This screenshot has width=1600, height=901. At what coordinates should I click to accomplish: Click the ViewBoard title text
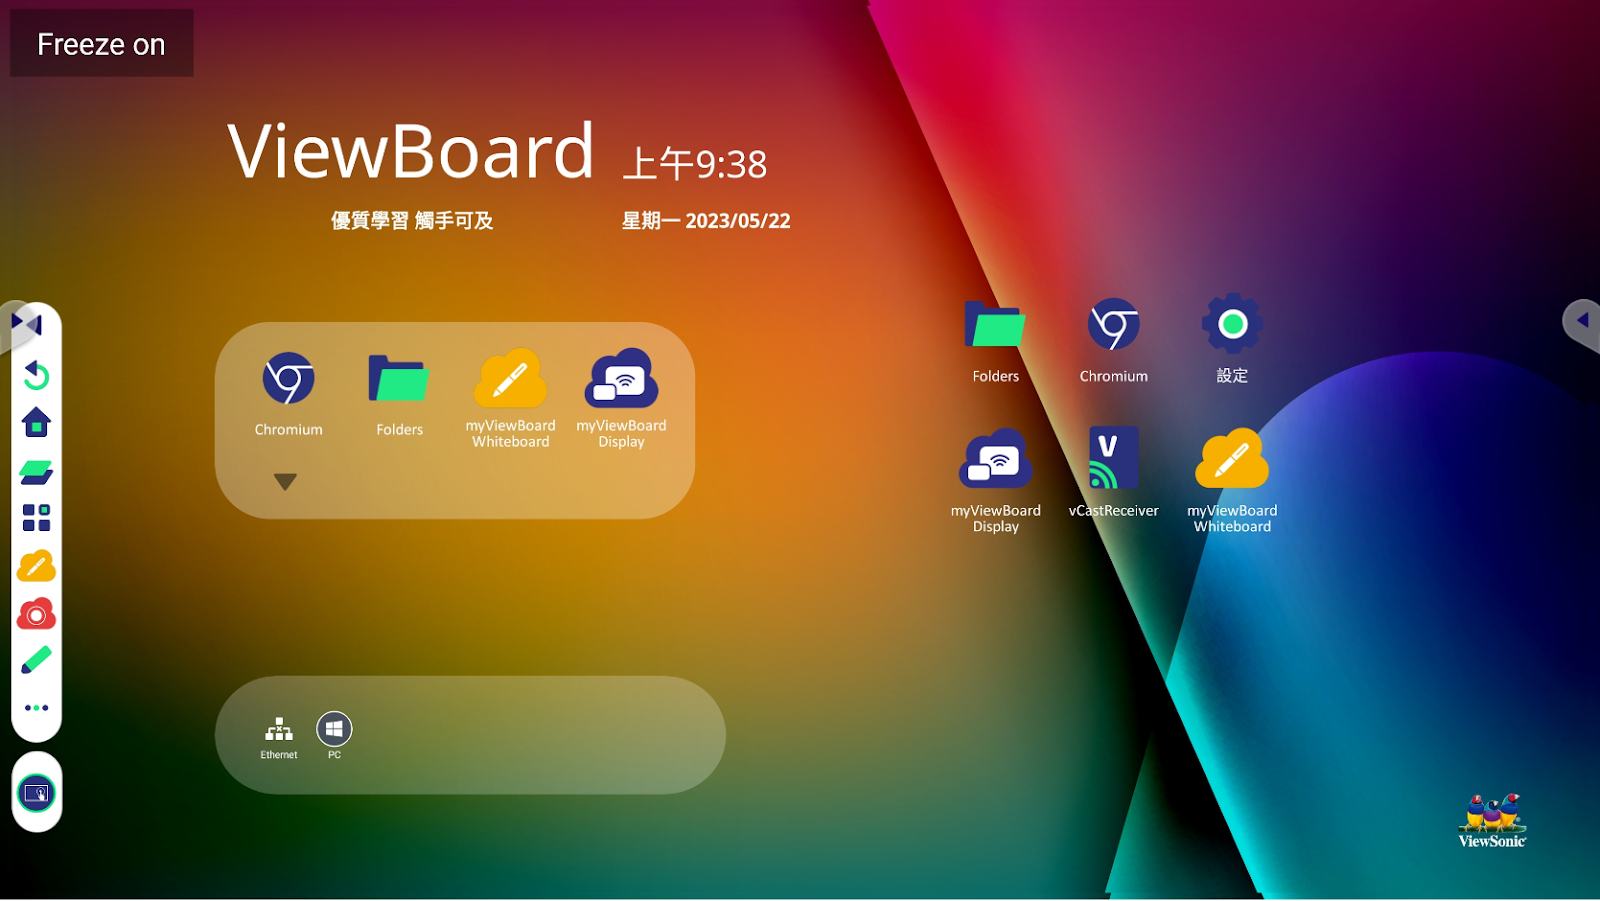click(411, 151)
